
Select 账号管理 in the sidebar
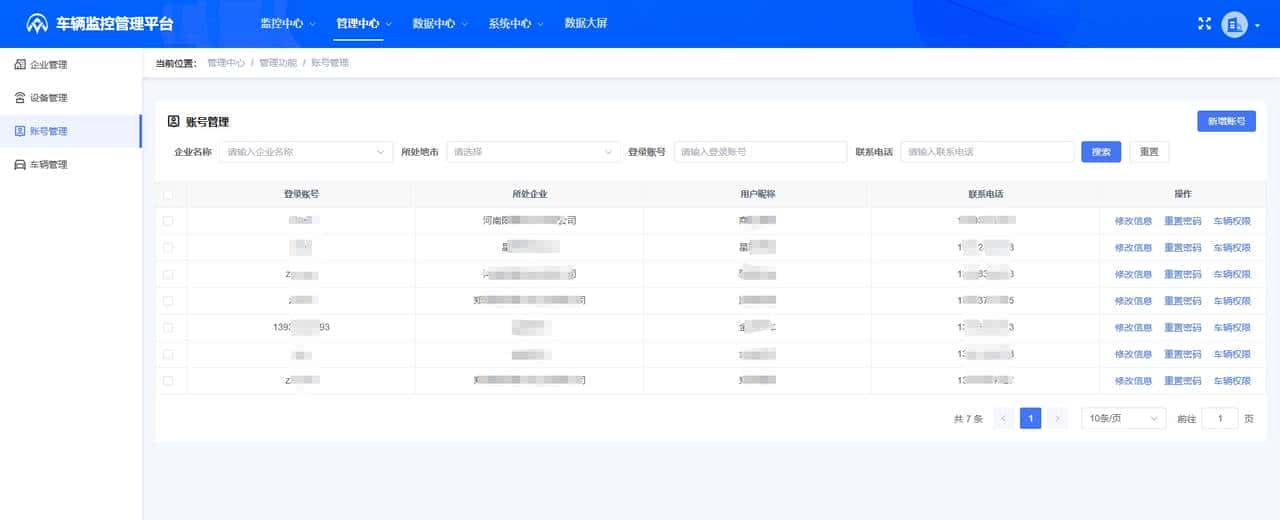point(71,131)
